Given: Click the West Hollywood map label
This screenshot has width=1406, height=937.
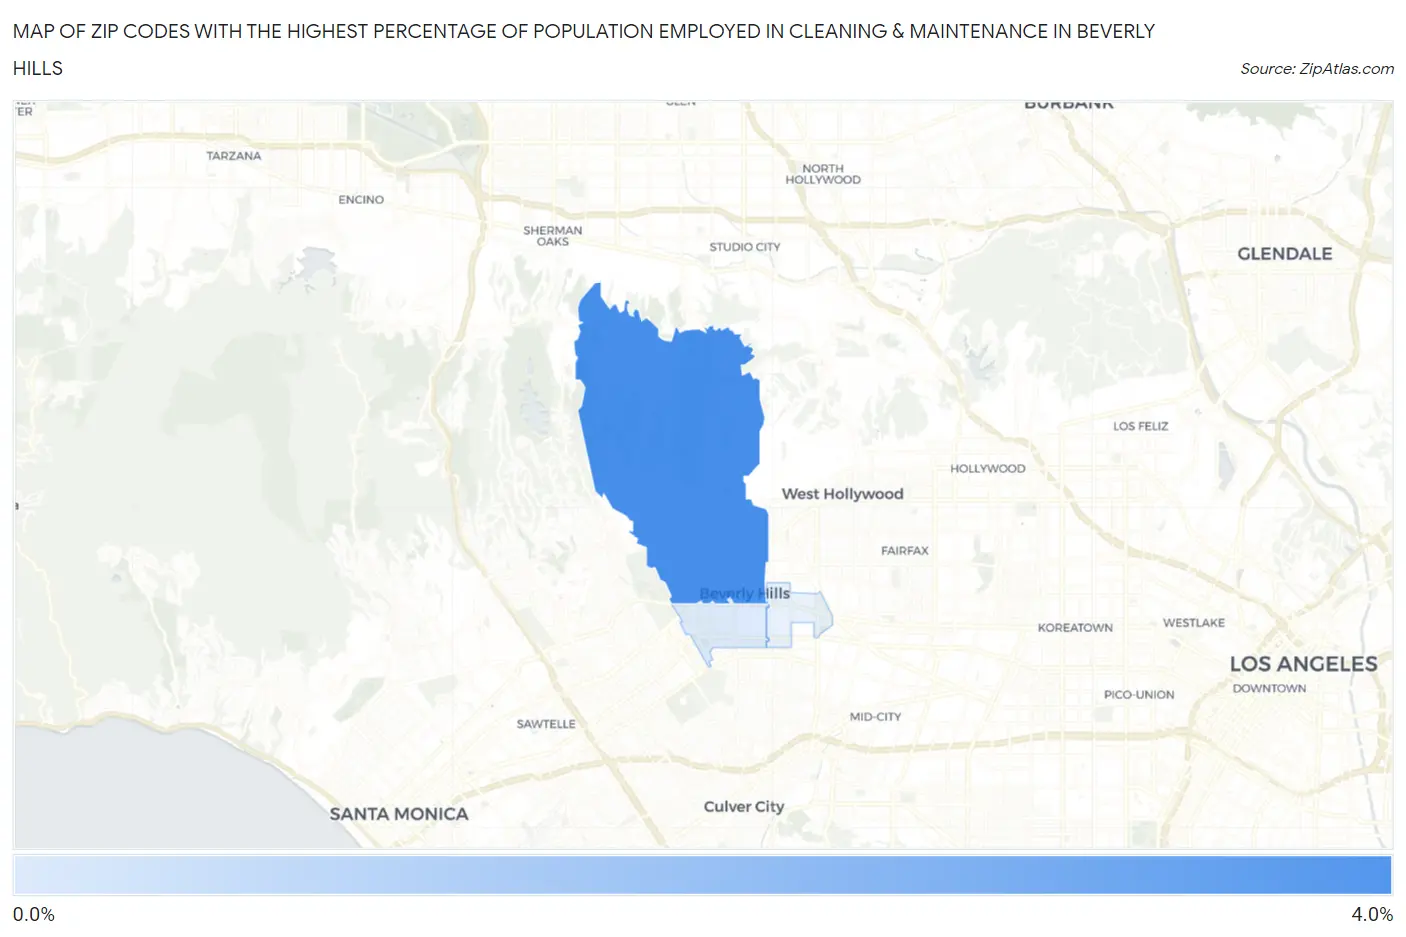Looking at the screenshot, I should (842, 494).
